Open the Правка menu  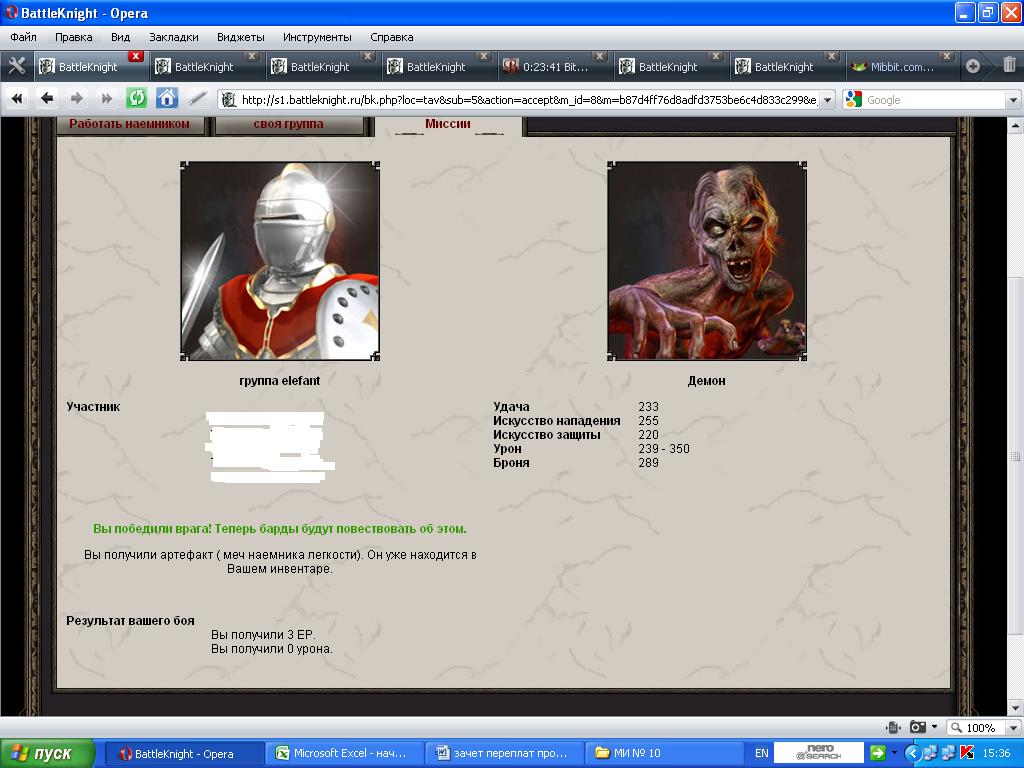coord(74,37)
